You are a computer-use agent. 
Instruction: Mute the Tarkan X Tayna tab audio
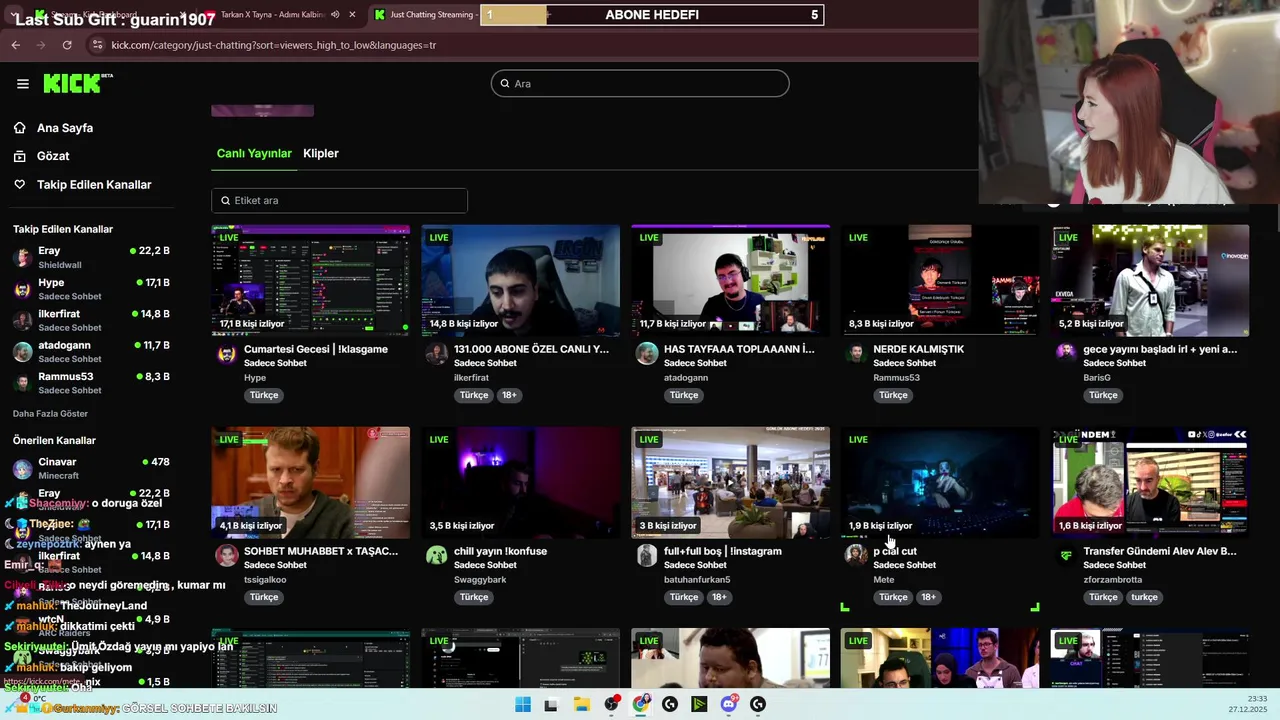pos(335,15)
